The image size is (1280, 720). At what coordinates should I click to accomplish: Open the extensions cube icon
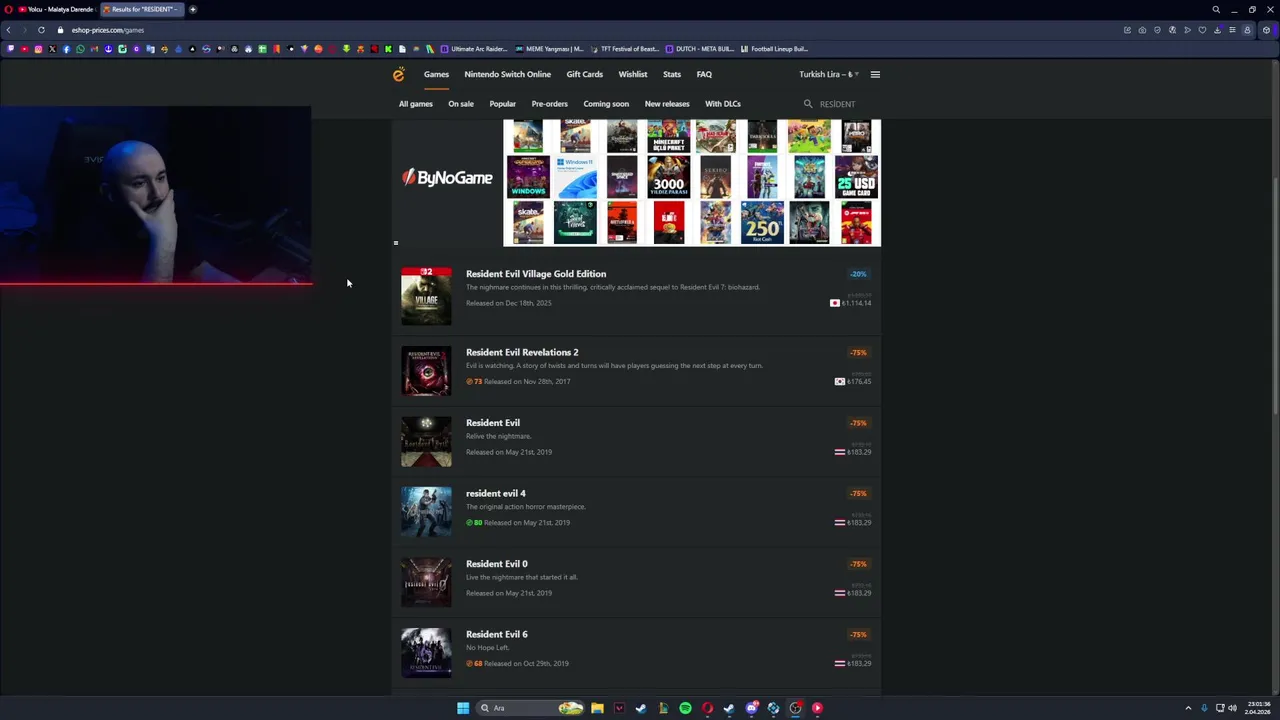tap(1266, 30)
